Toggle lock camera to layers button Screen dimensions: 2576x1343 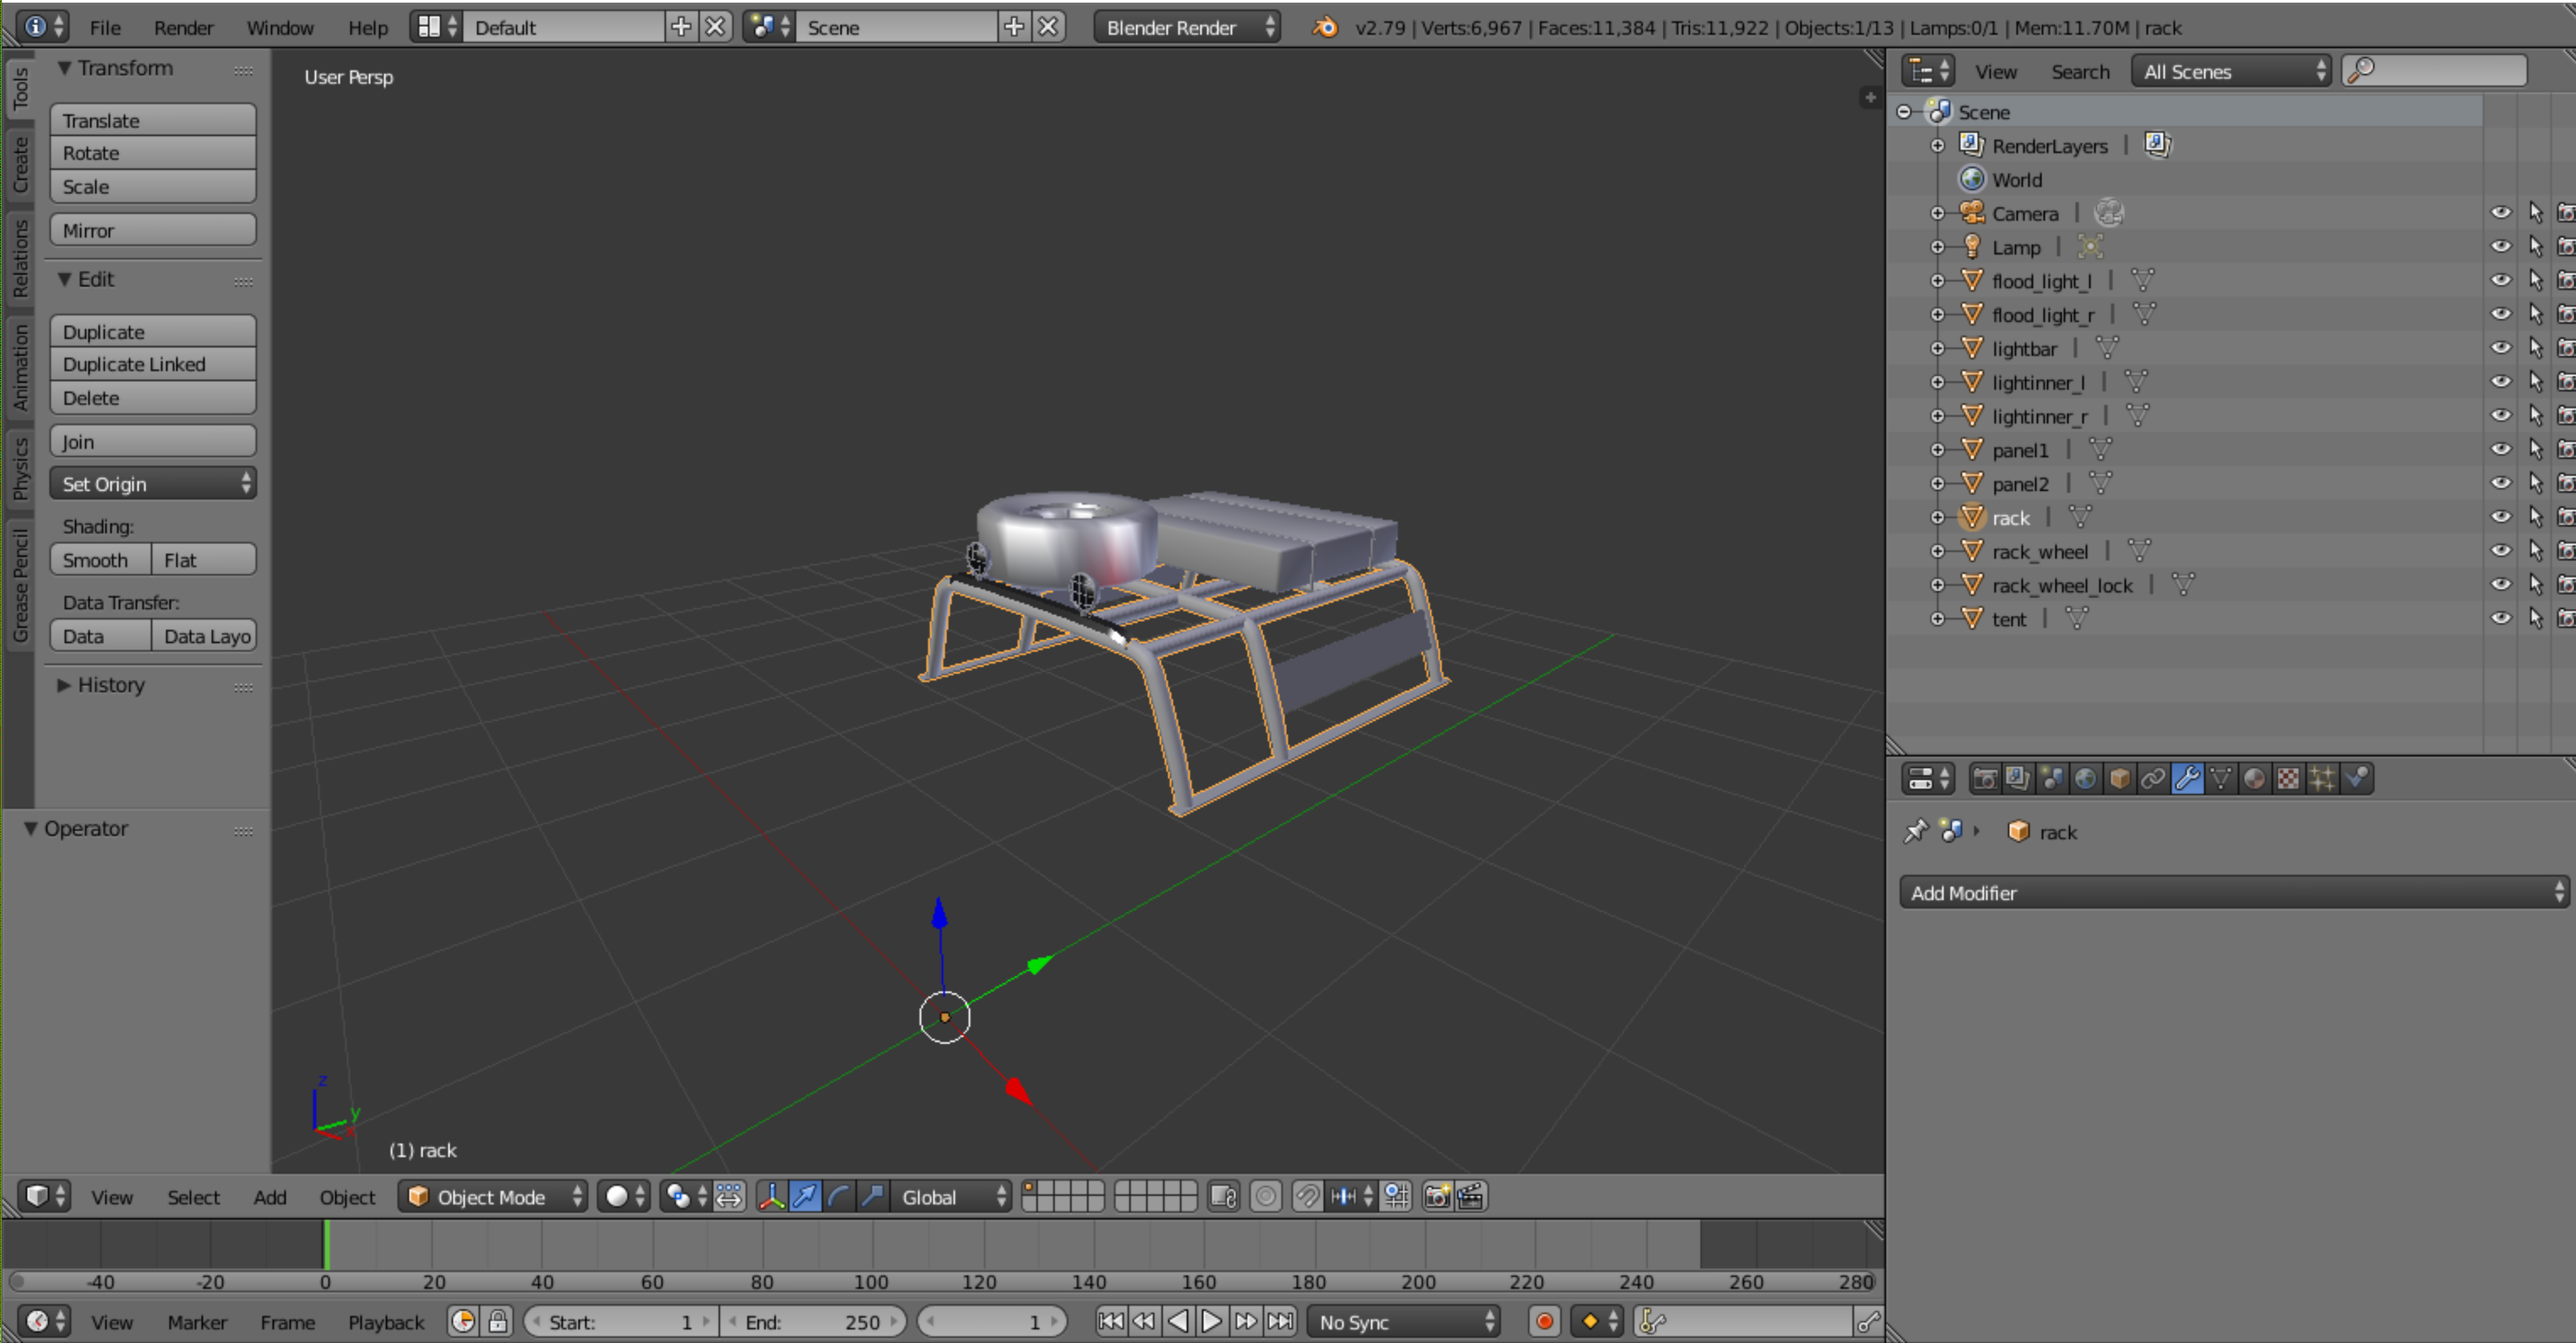point(1224,1197)
